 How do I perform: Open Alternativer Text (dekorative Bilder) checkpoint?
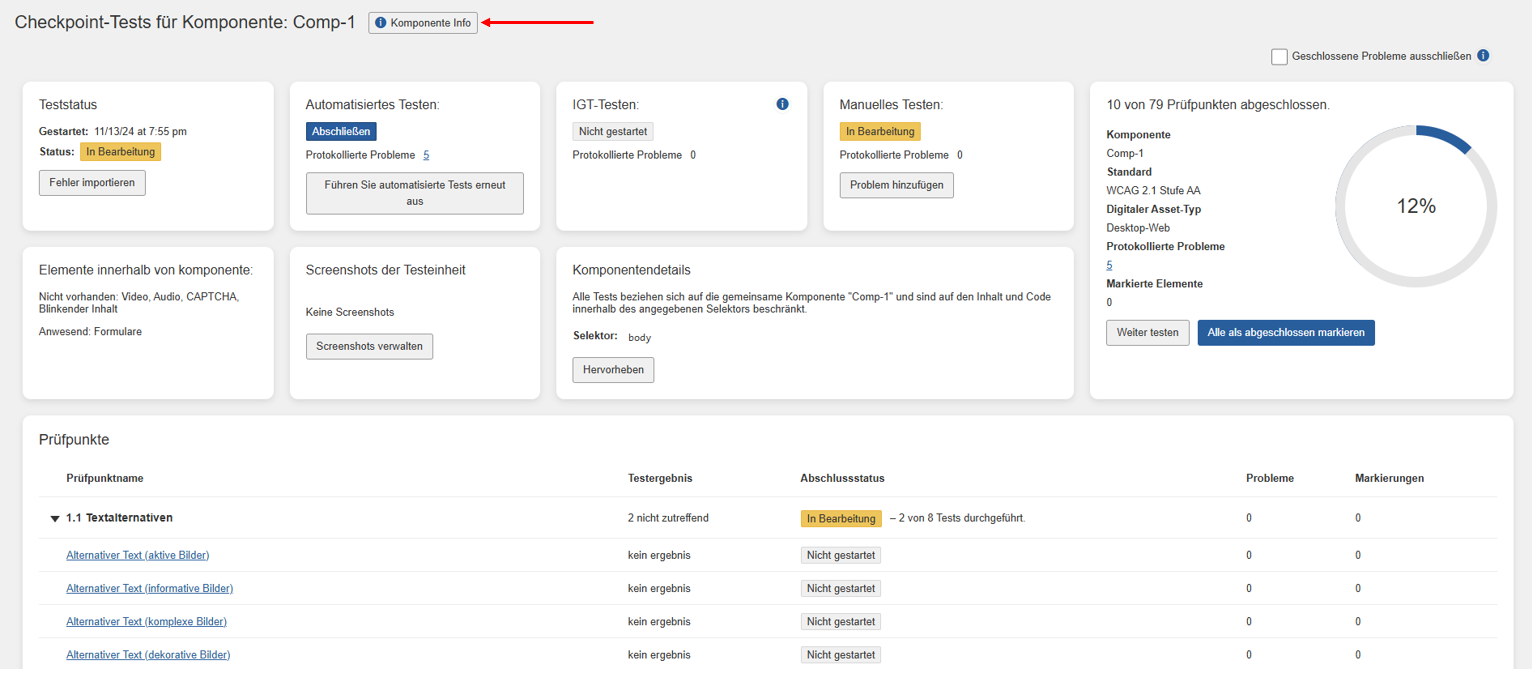click(148, 655)
